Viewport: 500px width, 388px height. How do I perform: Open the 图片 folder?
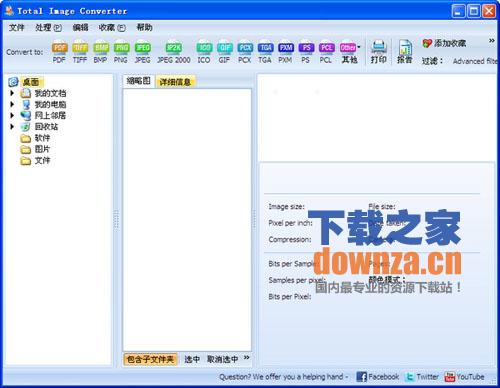[x=42, y=149]
